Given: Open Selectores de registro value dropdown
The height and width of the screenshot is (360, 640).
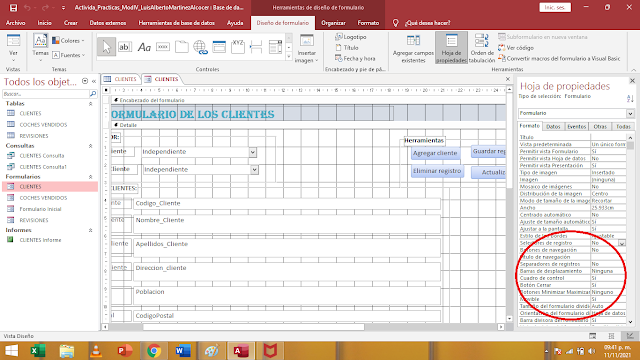Looking at the screenshot, I should point(622,243).
